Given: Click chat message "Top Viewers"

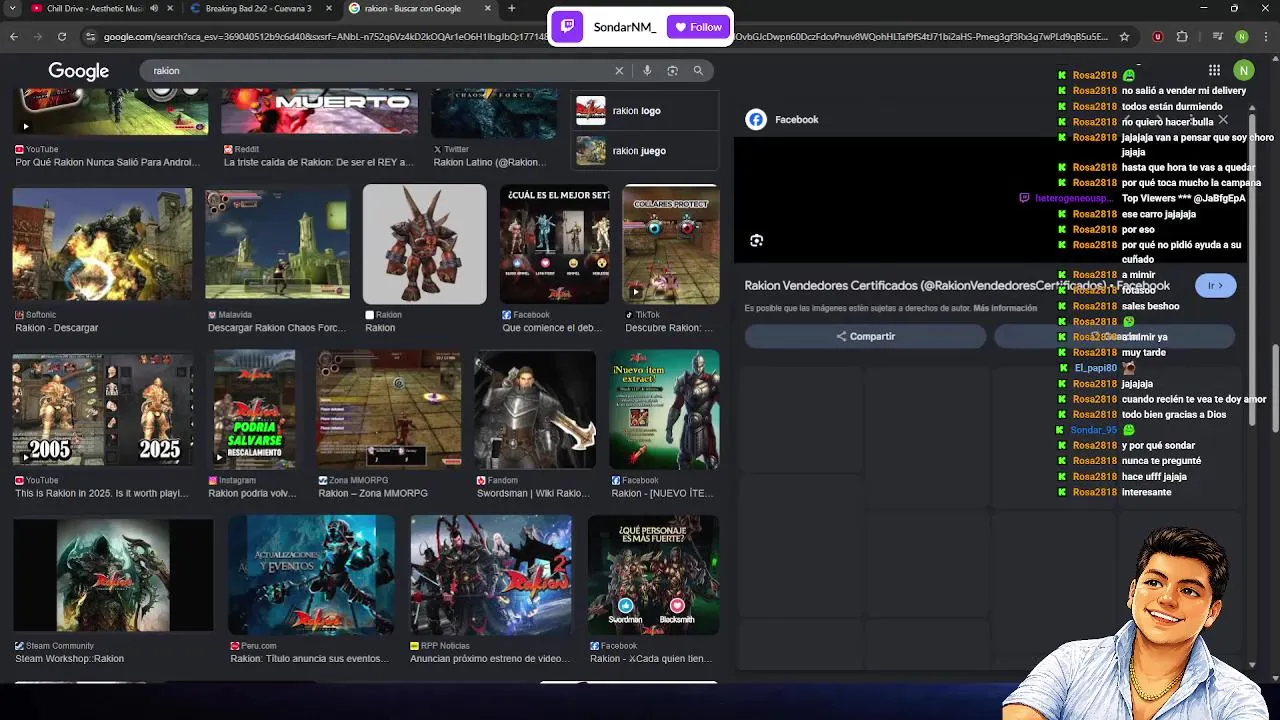Looking at the screenshot, I should [1184, 198].
